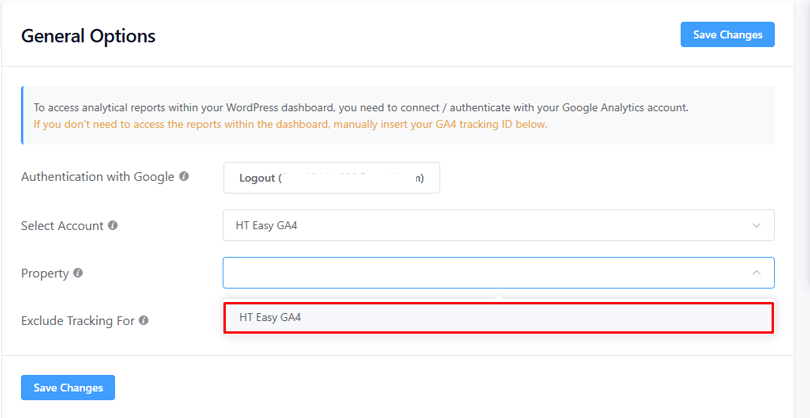Click the Select Account label text
The height and width of the screenshot is (418, 810).
pos(62,226)
